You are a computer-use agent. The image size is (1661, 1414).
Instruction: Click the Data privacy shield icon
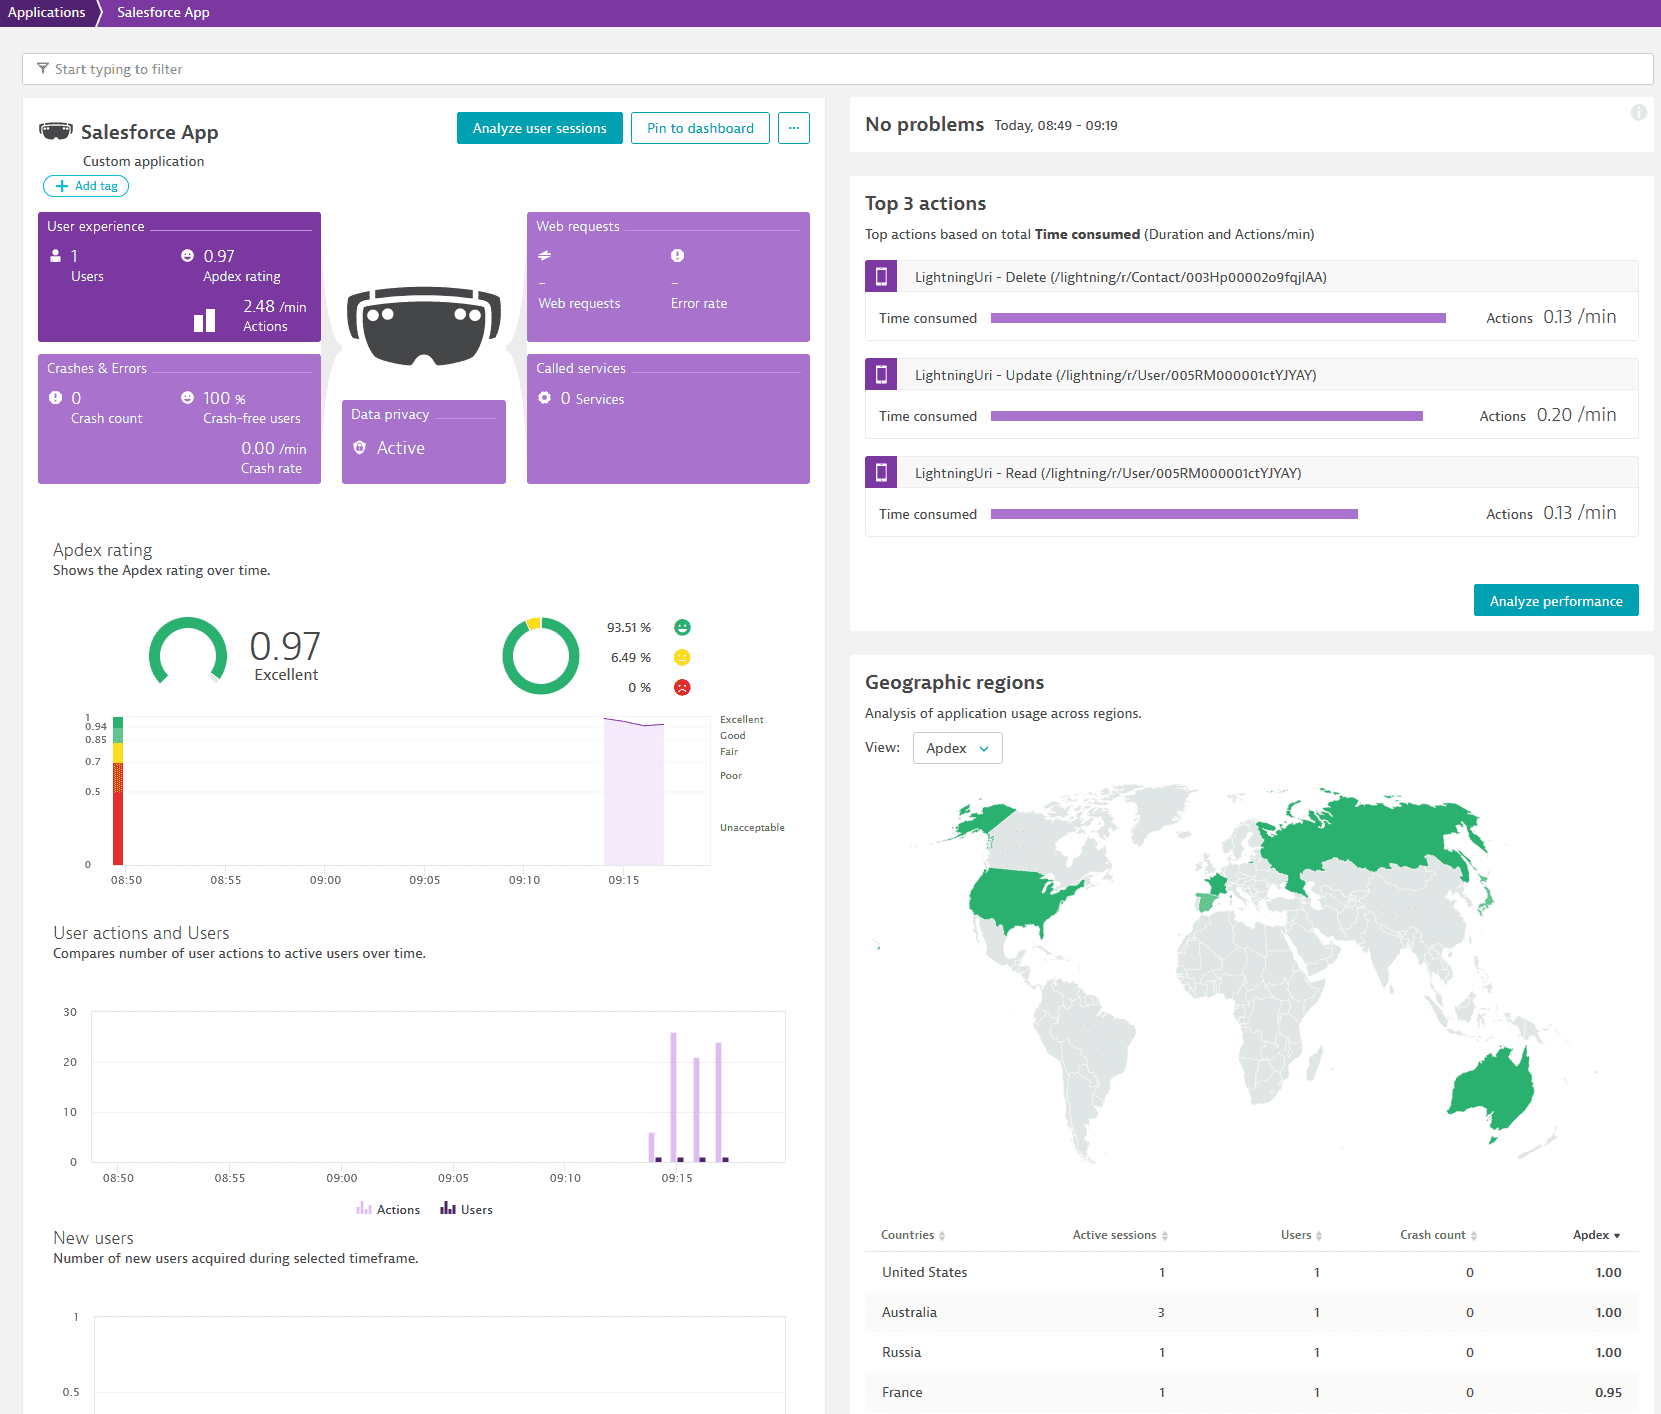tap(360, 448)
